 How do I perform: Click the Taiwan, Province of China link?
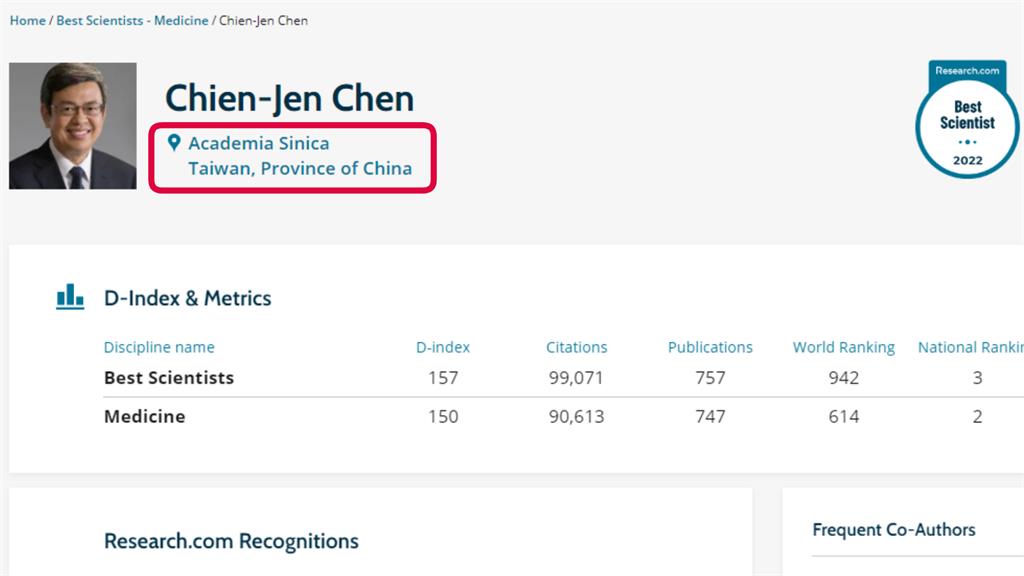coord(300,168)
